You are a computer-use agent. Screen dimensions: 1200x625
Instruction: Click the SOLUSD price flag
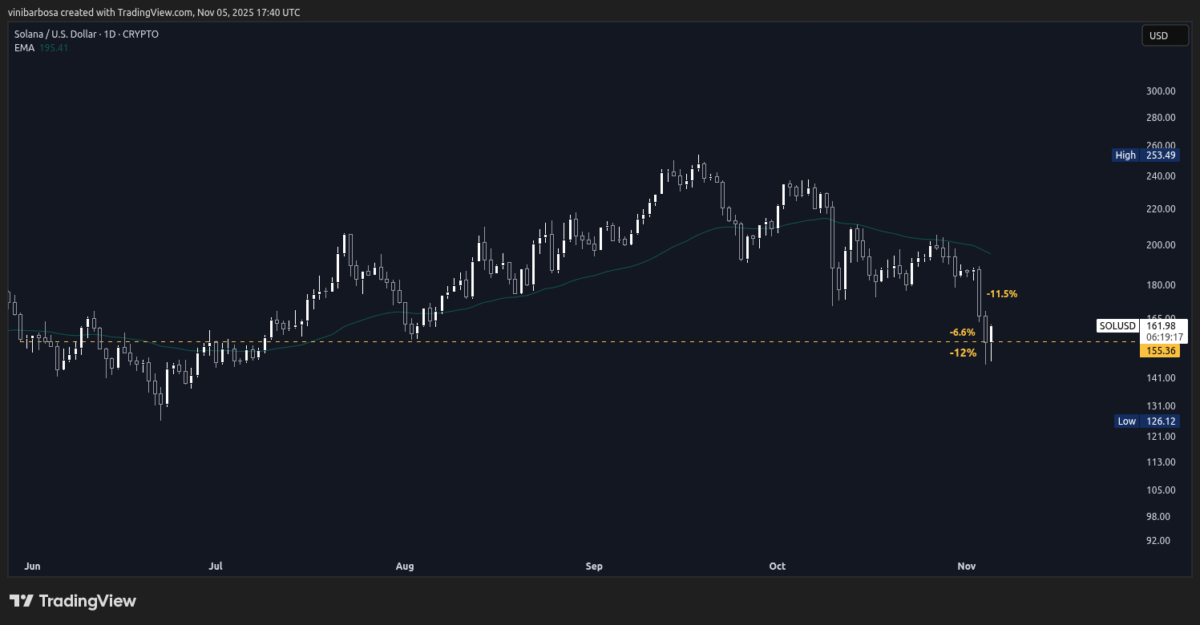(x=1117, y=325)
